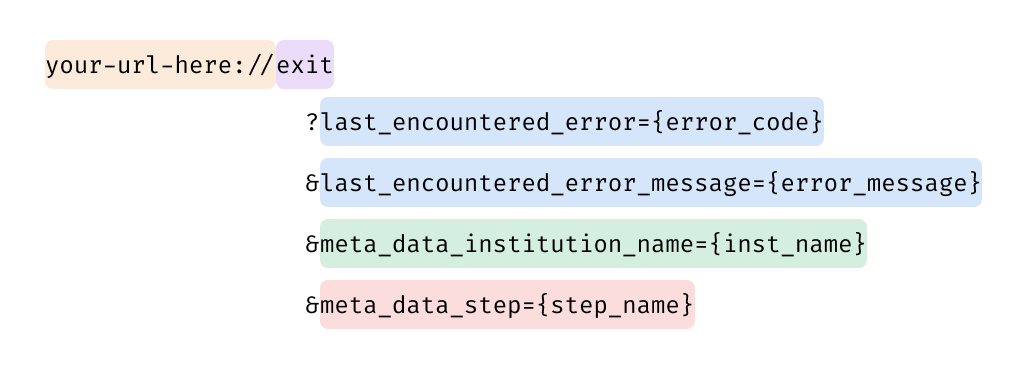Select the blue last_encountered_error parameter
Viewport: 1027px width, 365px height.
pos(572,121)
